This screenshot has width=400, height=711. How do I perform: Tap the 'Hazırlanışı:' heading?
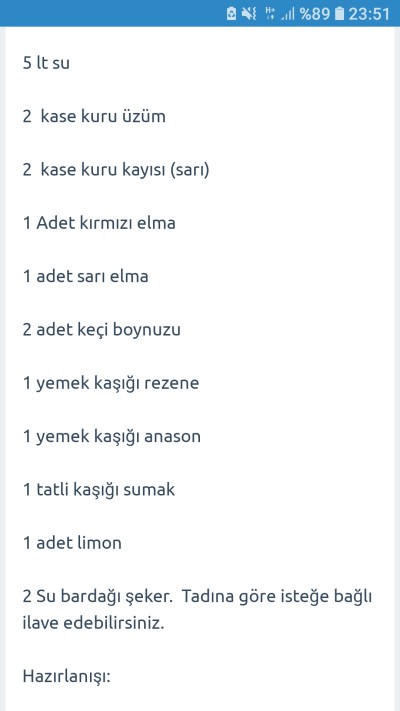[x=67, y=677]
